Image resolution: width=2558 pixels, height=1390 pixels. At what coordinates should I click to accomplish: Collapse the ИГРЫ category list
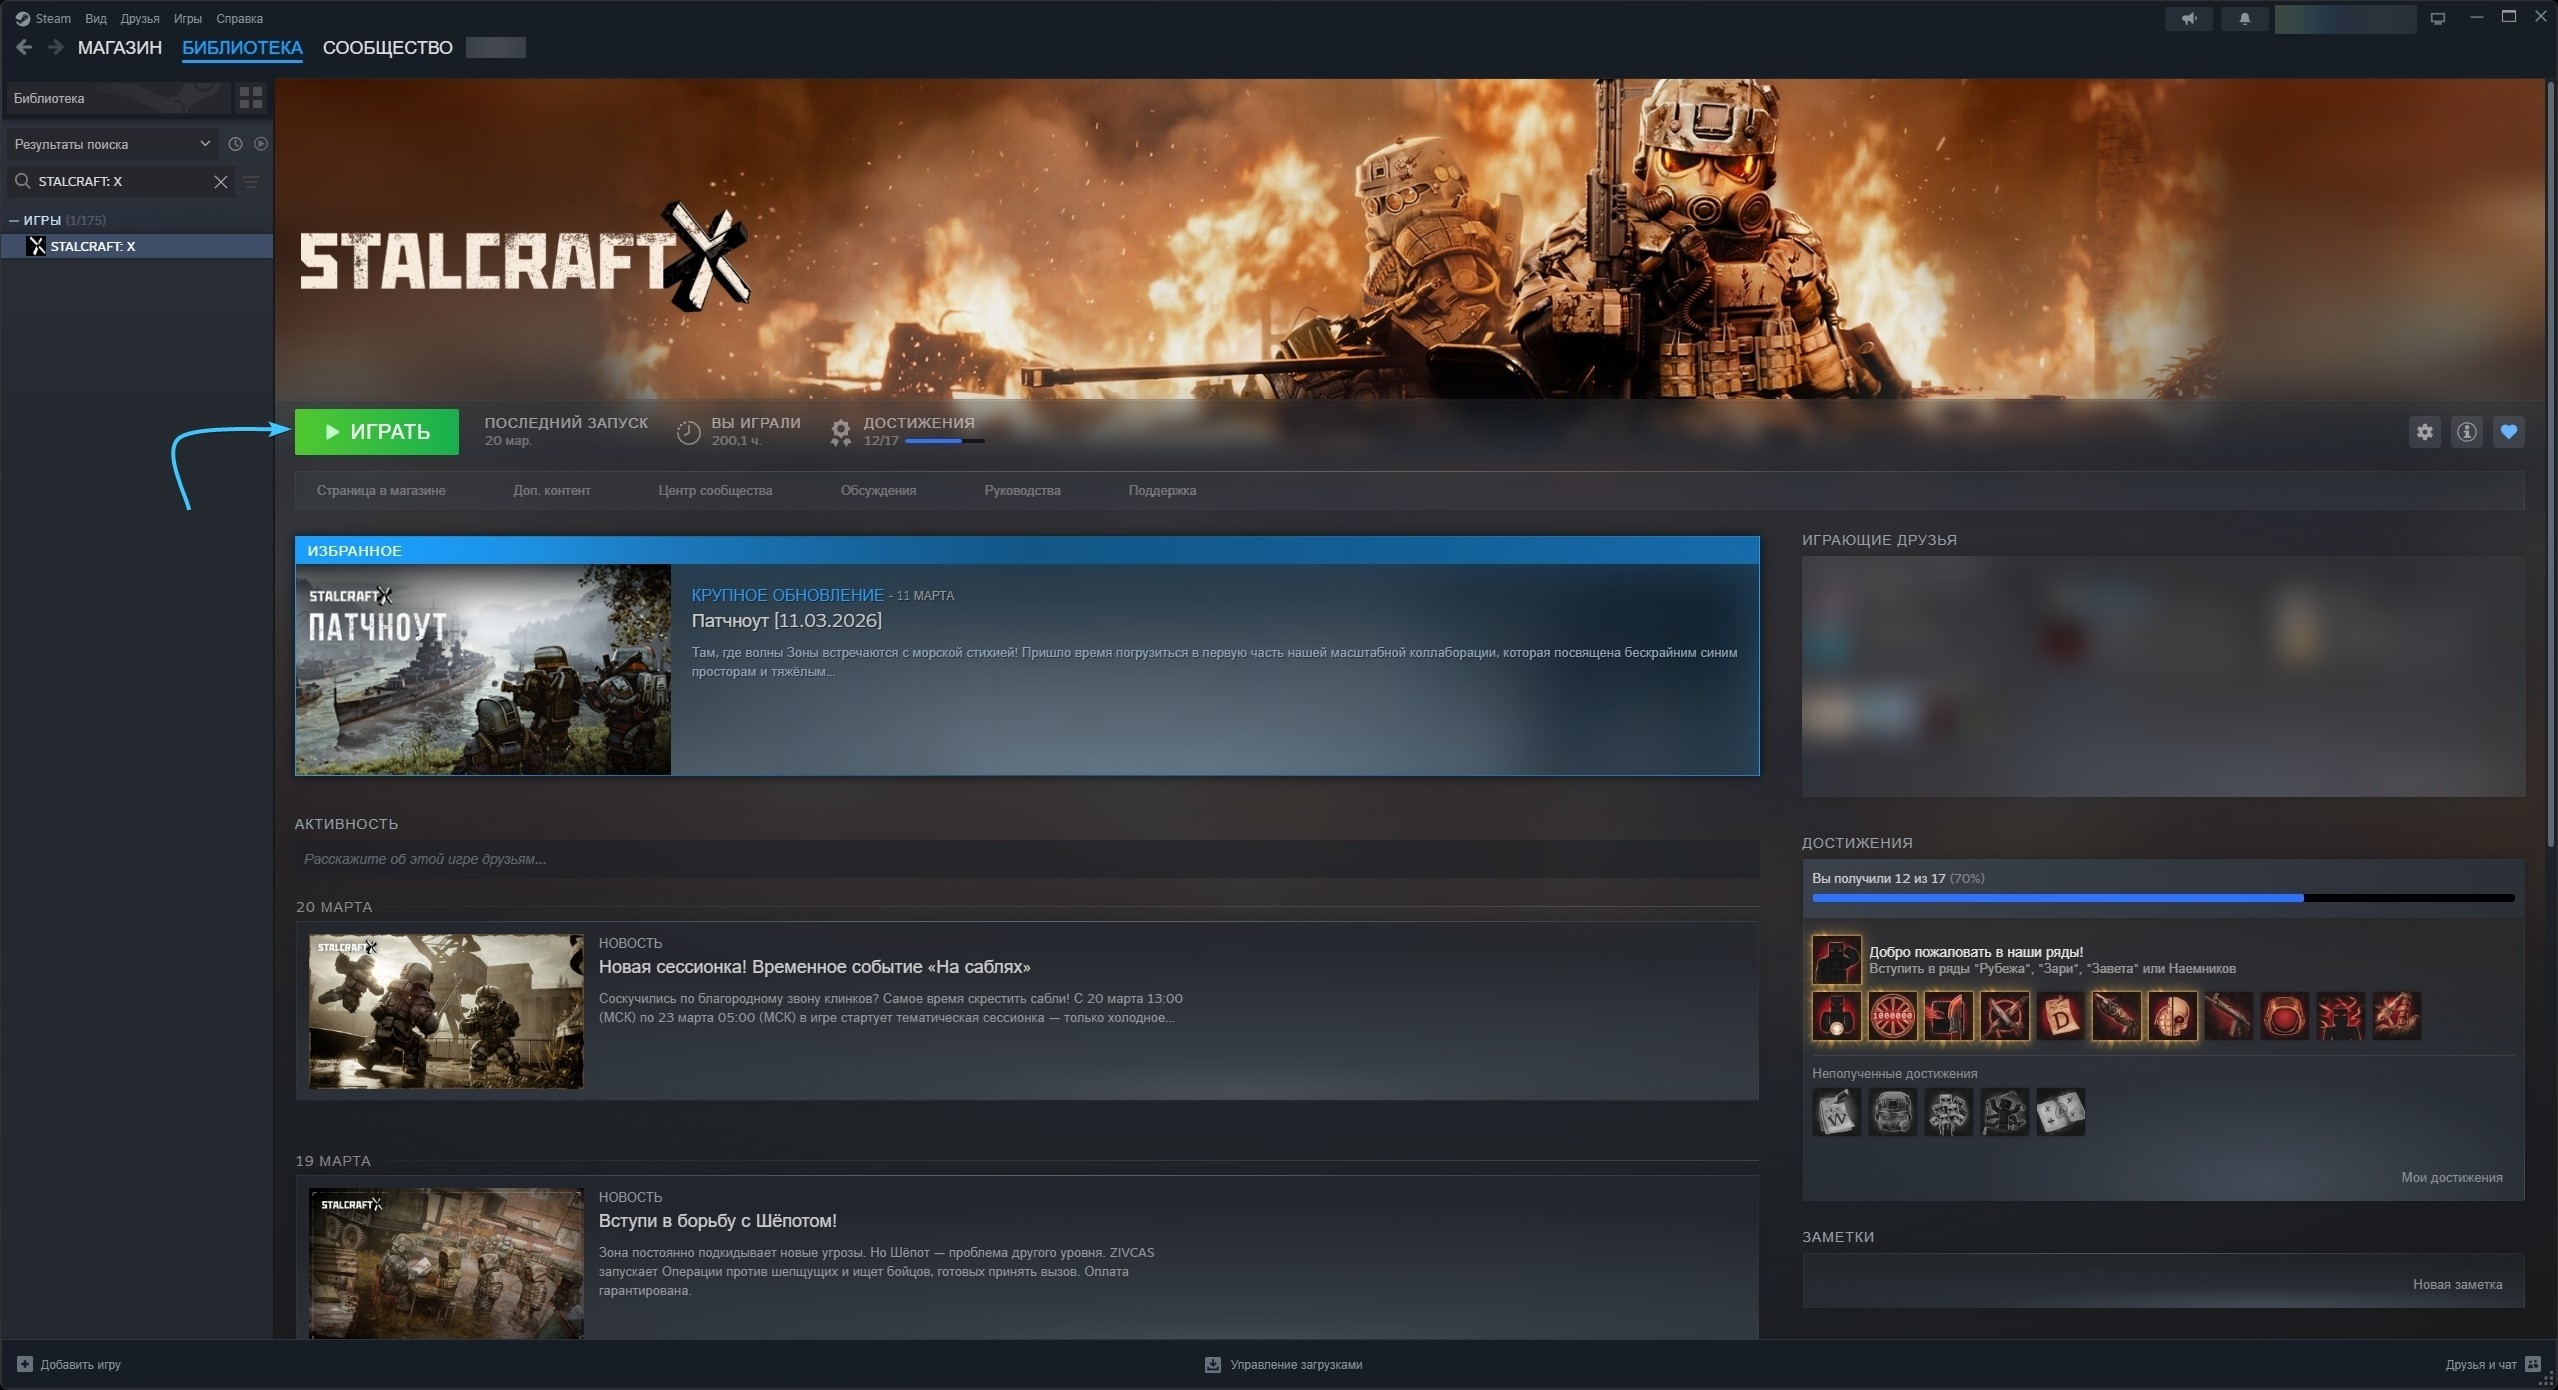tap(14, 220)
